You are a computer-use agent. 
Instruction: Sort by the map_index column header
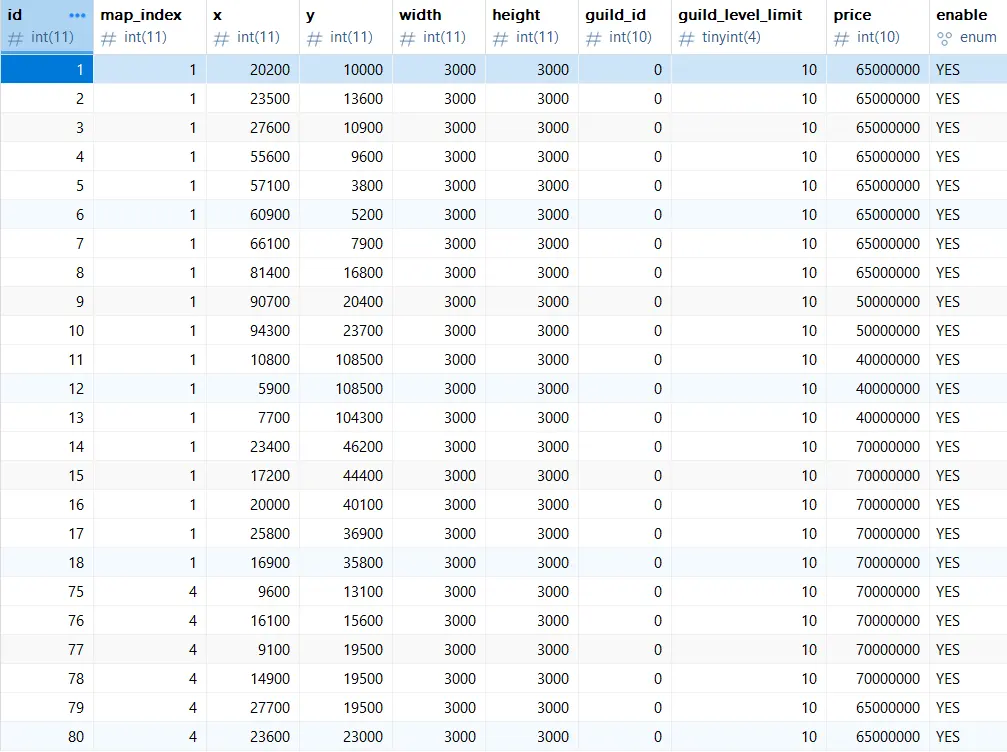(141, 15)
